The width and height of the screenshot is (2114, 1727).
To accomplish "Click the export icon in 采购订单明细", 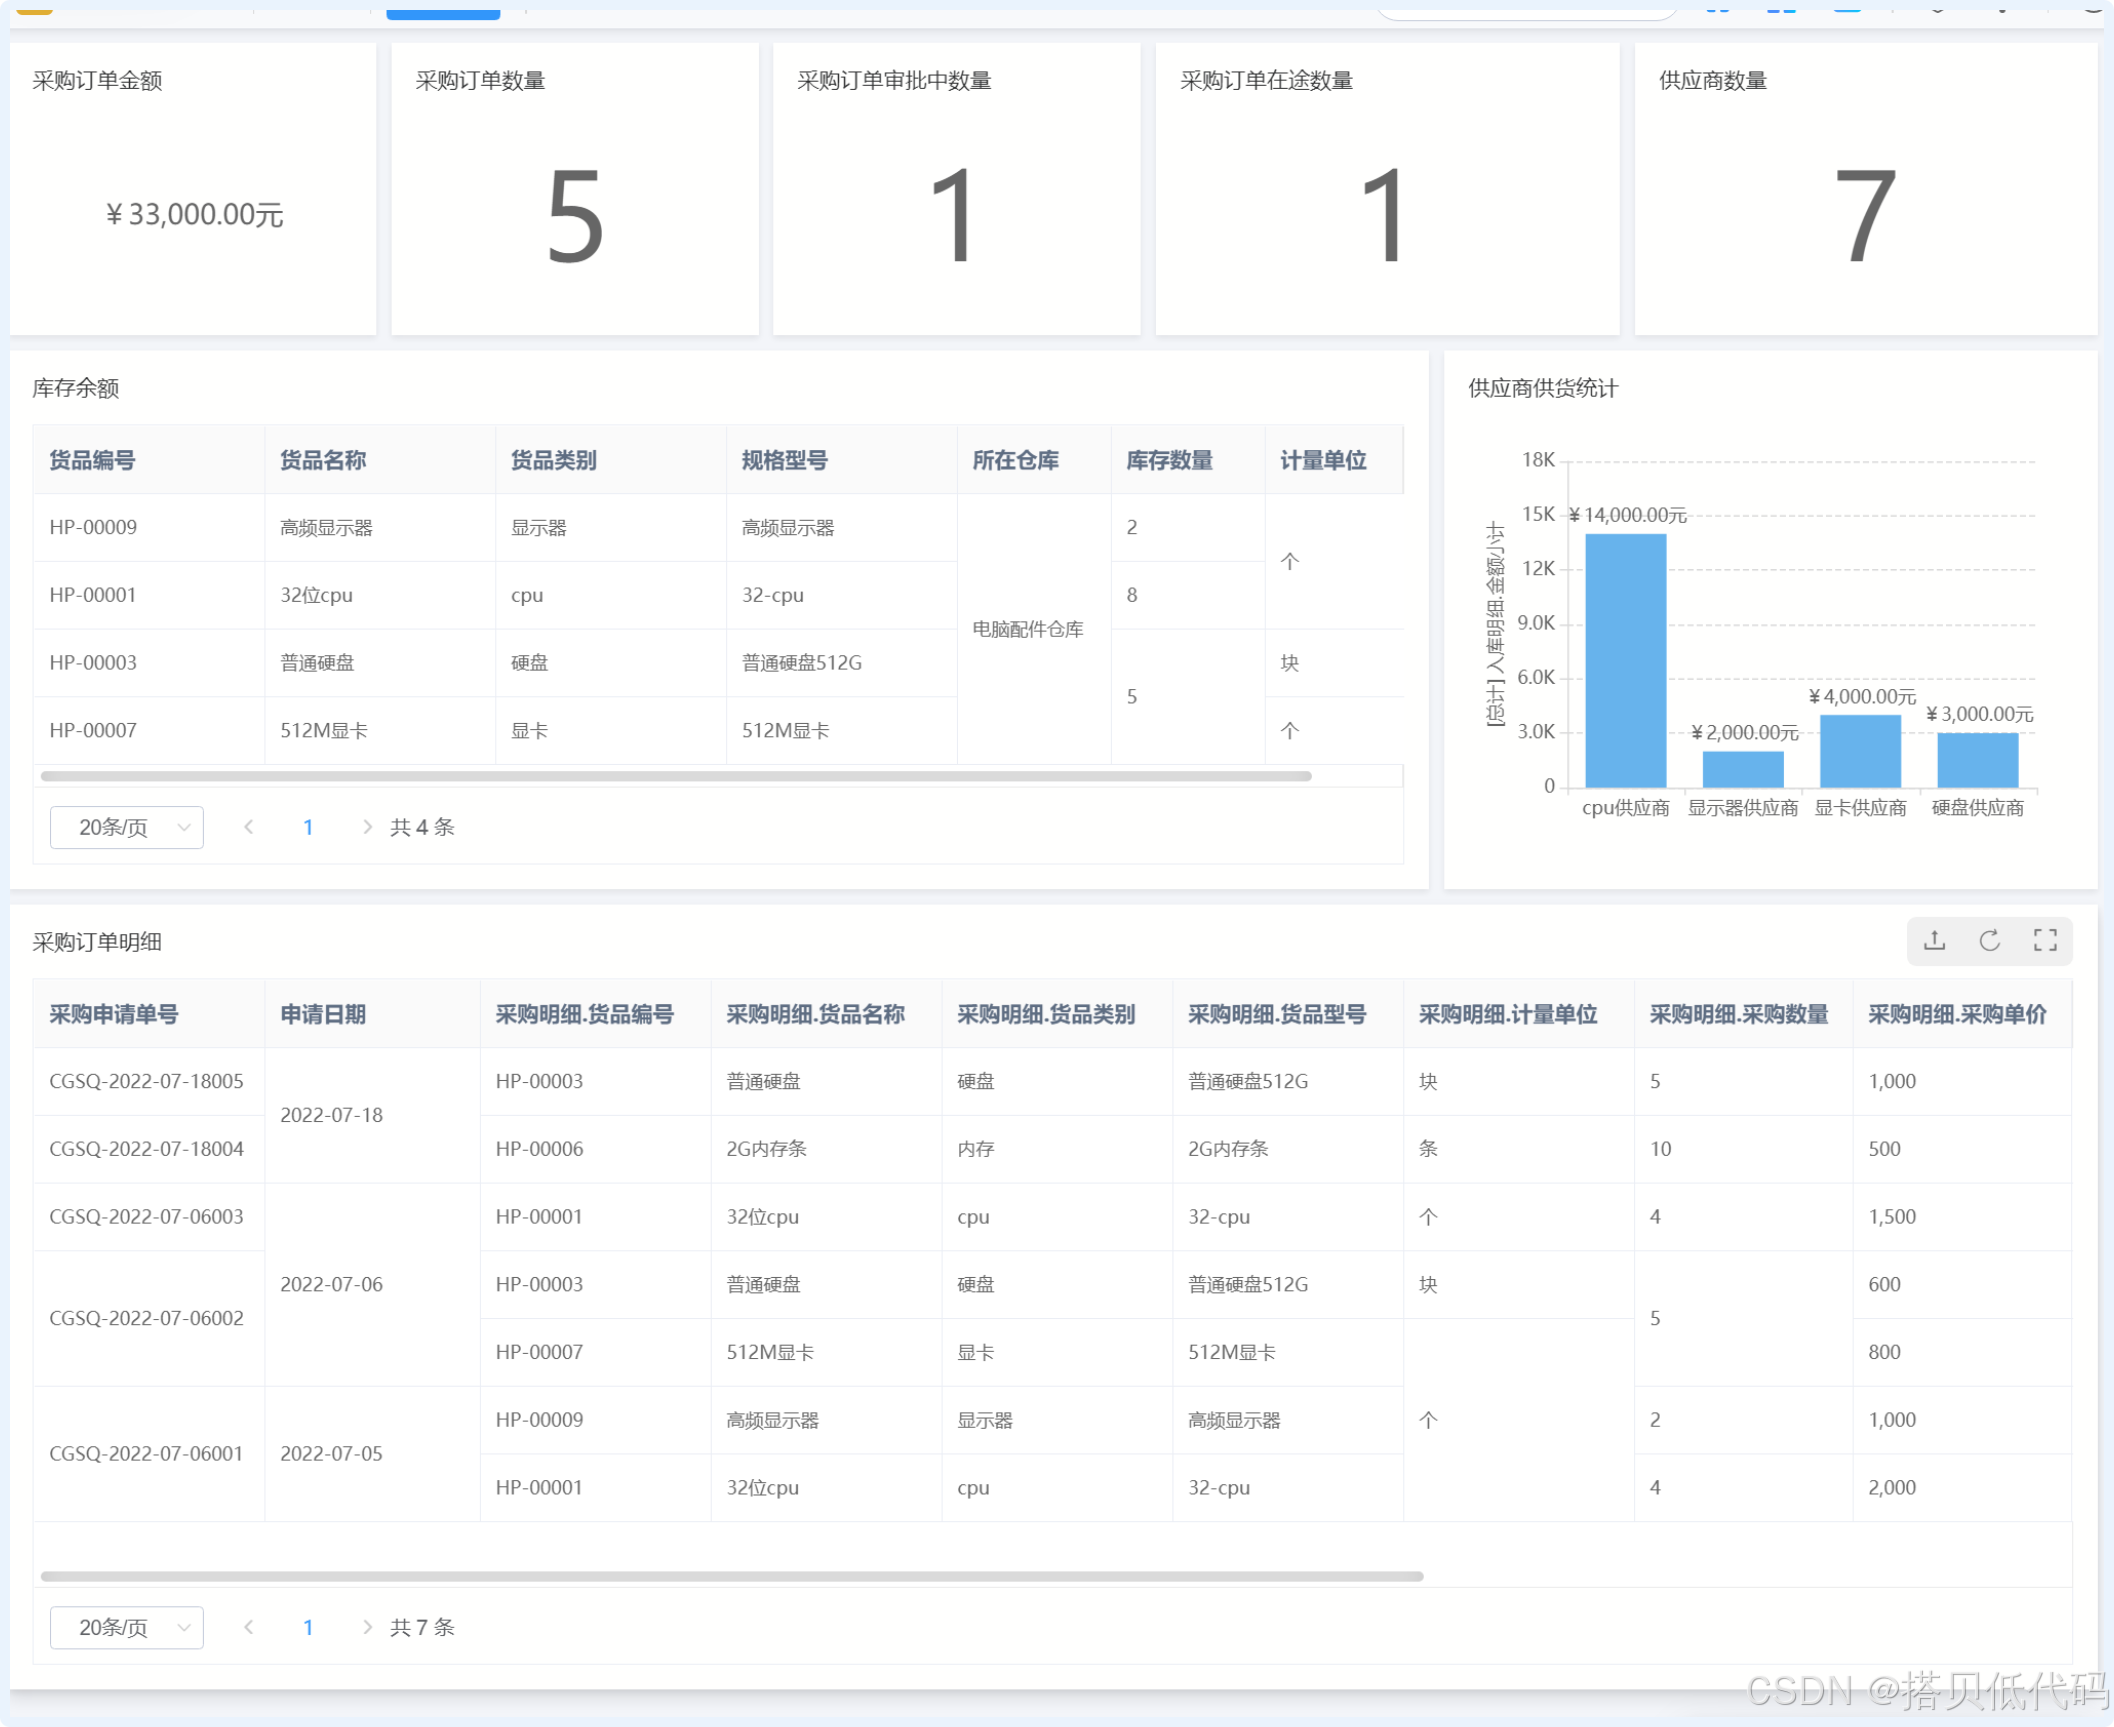I will (1934, 940).
